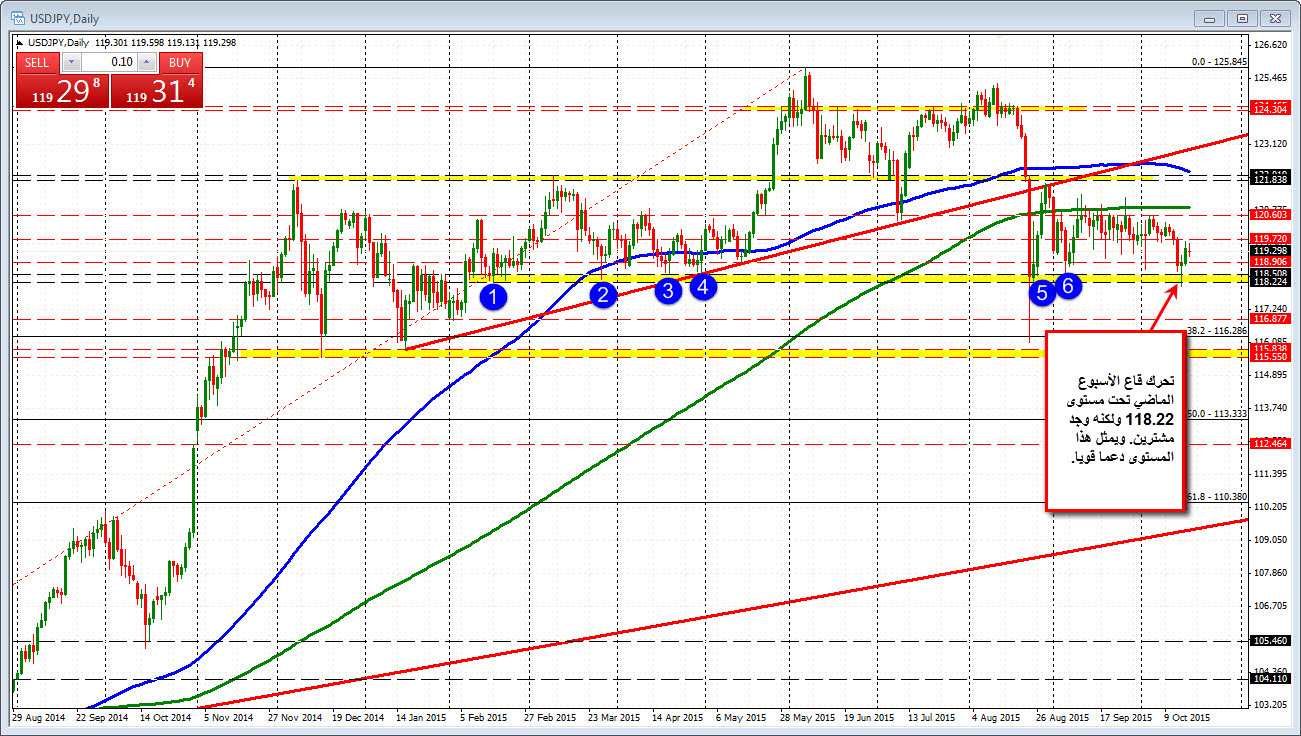Click the 115.550 red price label
The width and height of the screenshot is (1301, 736).
[1270, 357]
